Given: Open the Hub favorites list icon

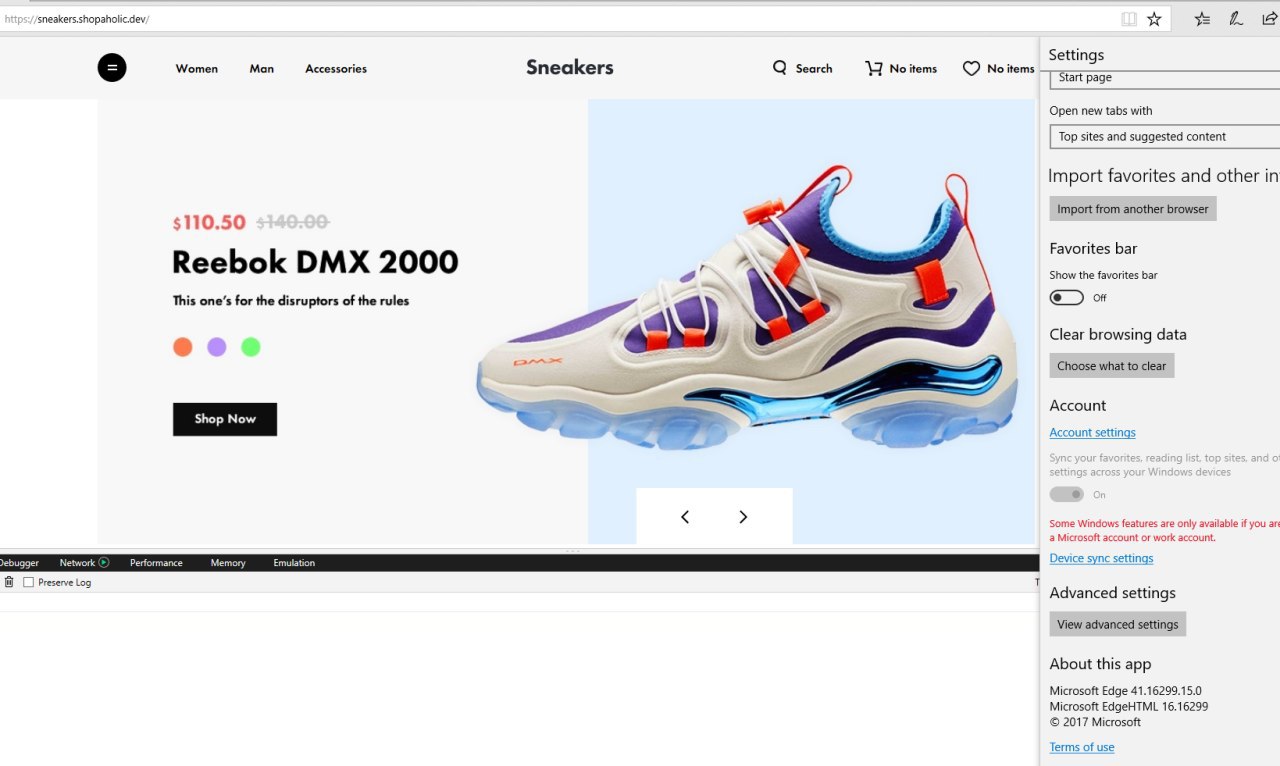Looking at the screenshot, I should tap(1202, 19).
